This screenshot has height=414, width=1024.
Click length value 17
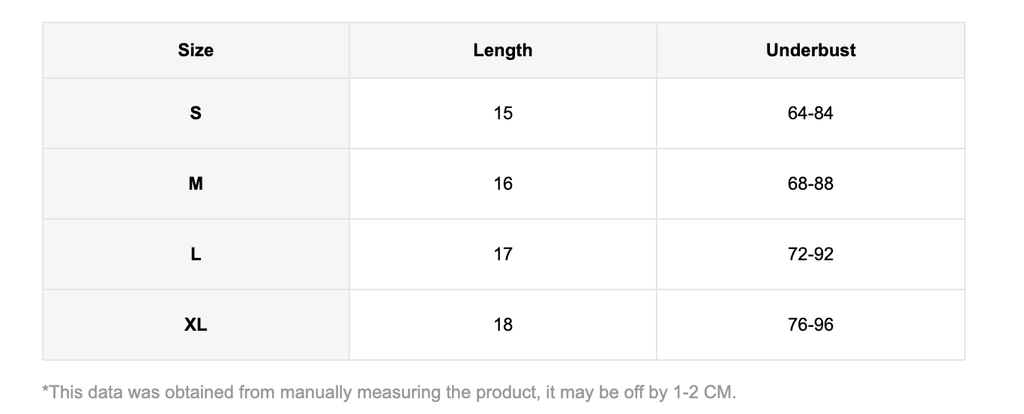(x=502, y=254)
